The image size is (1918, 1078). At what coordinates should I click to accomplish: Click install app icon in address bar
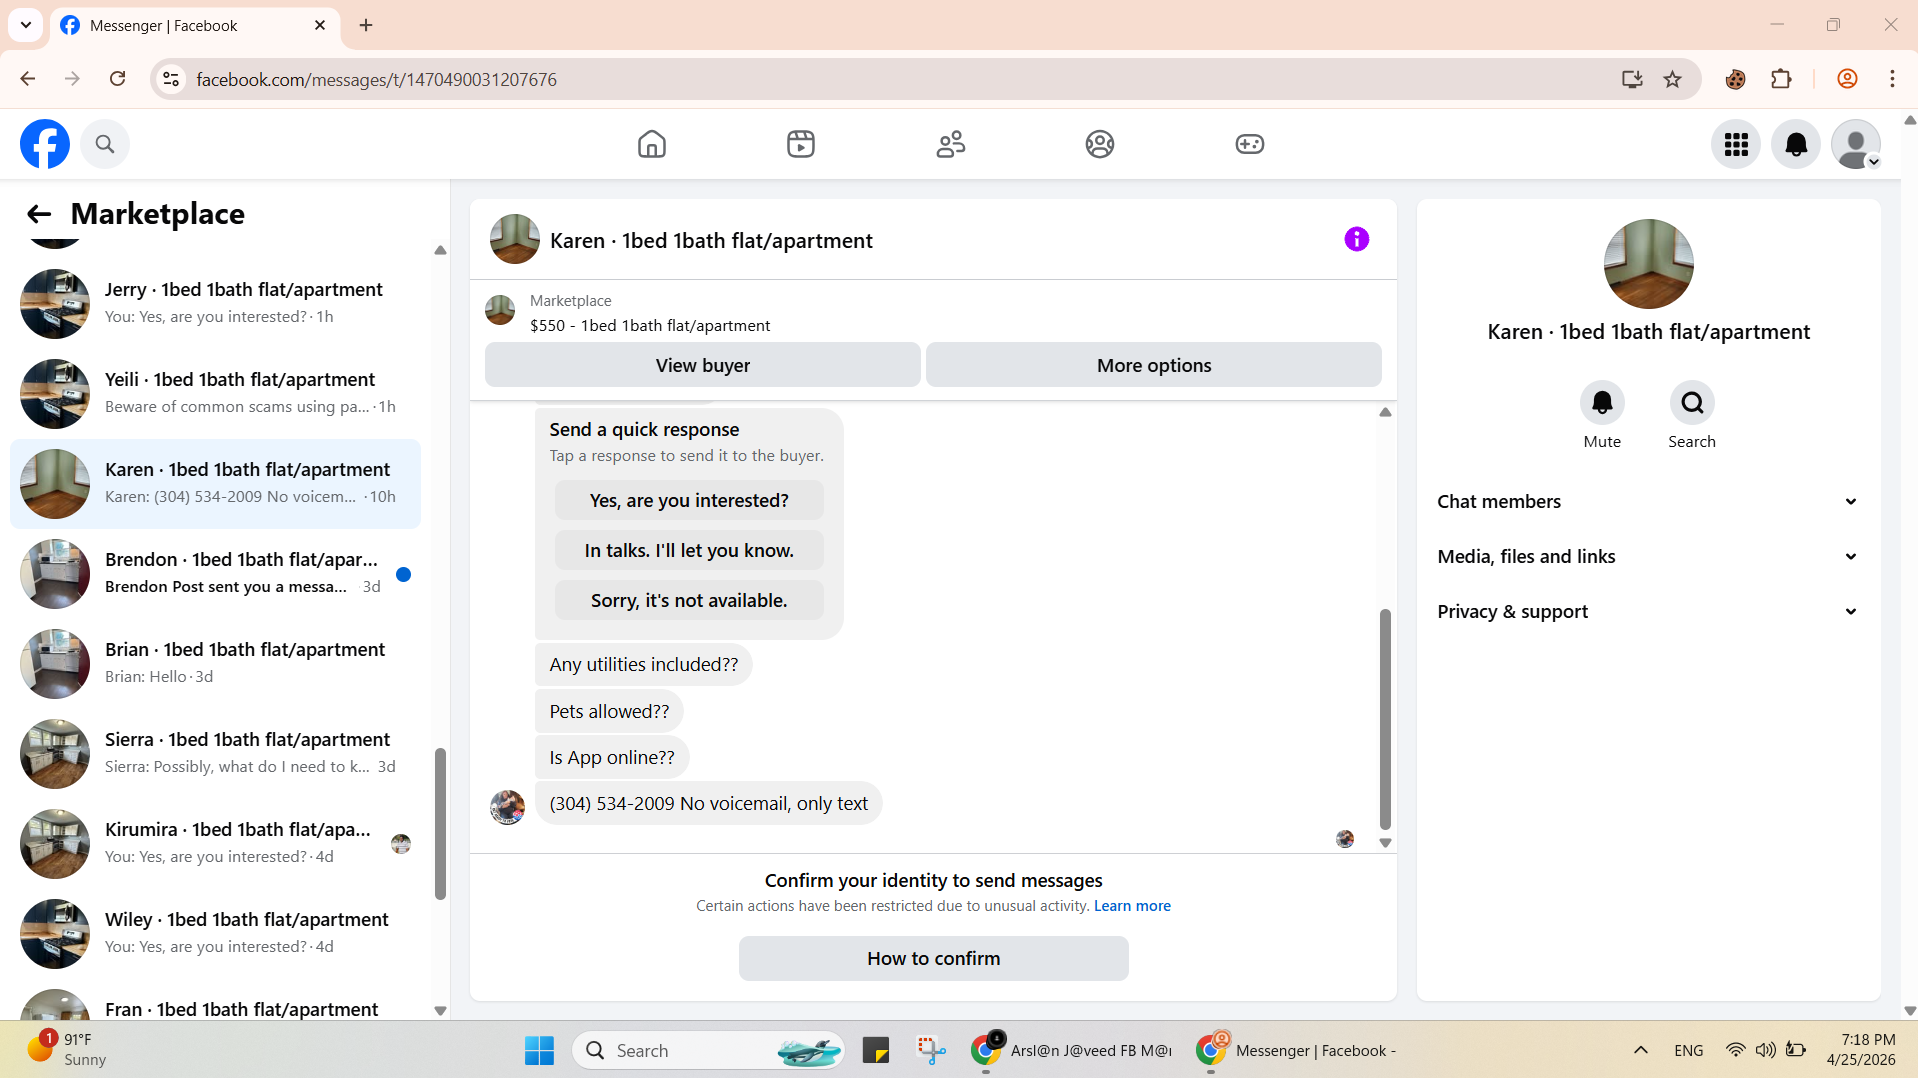point(1632,79)
